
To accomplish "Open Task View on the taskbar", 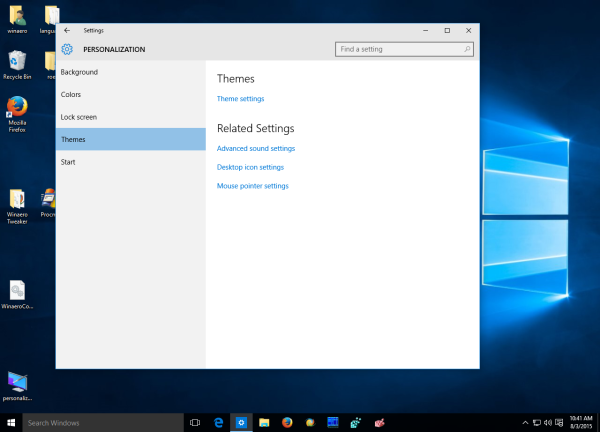I will [x=195, y=422].
